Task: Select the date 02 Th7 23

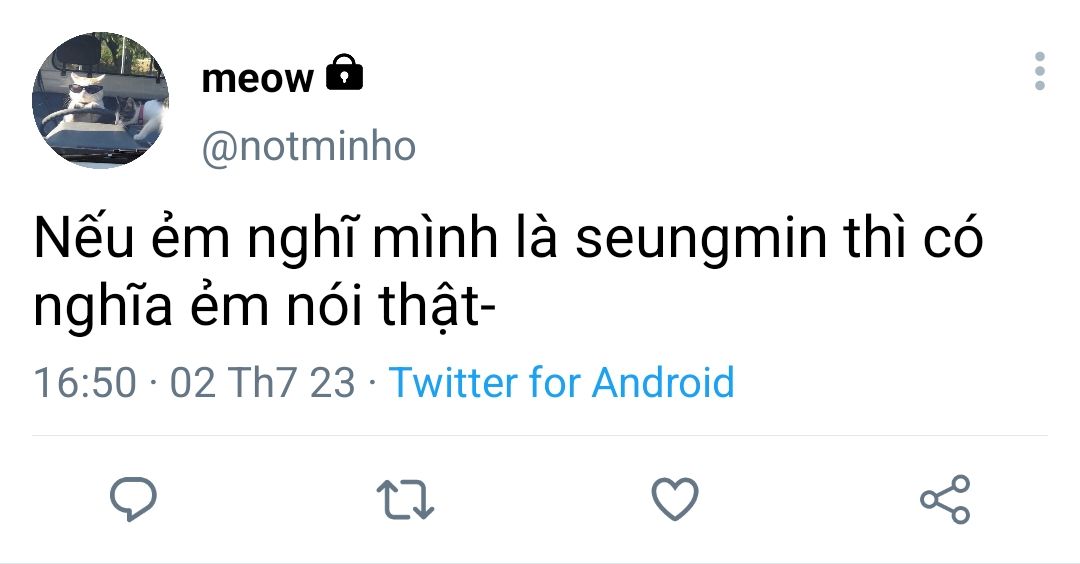Action: (263, 383)
